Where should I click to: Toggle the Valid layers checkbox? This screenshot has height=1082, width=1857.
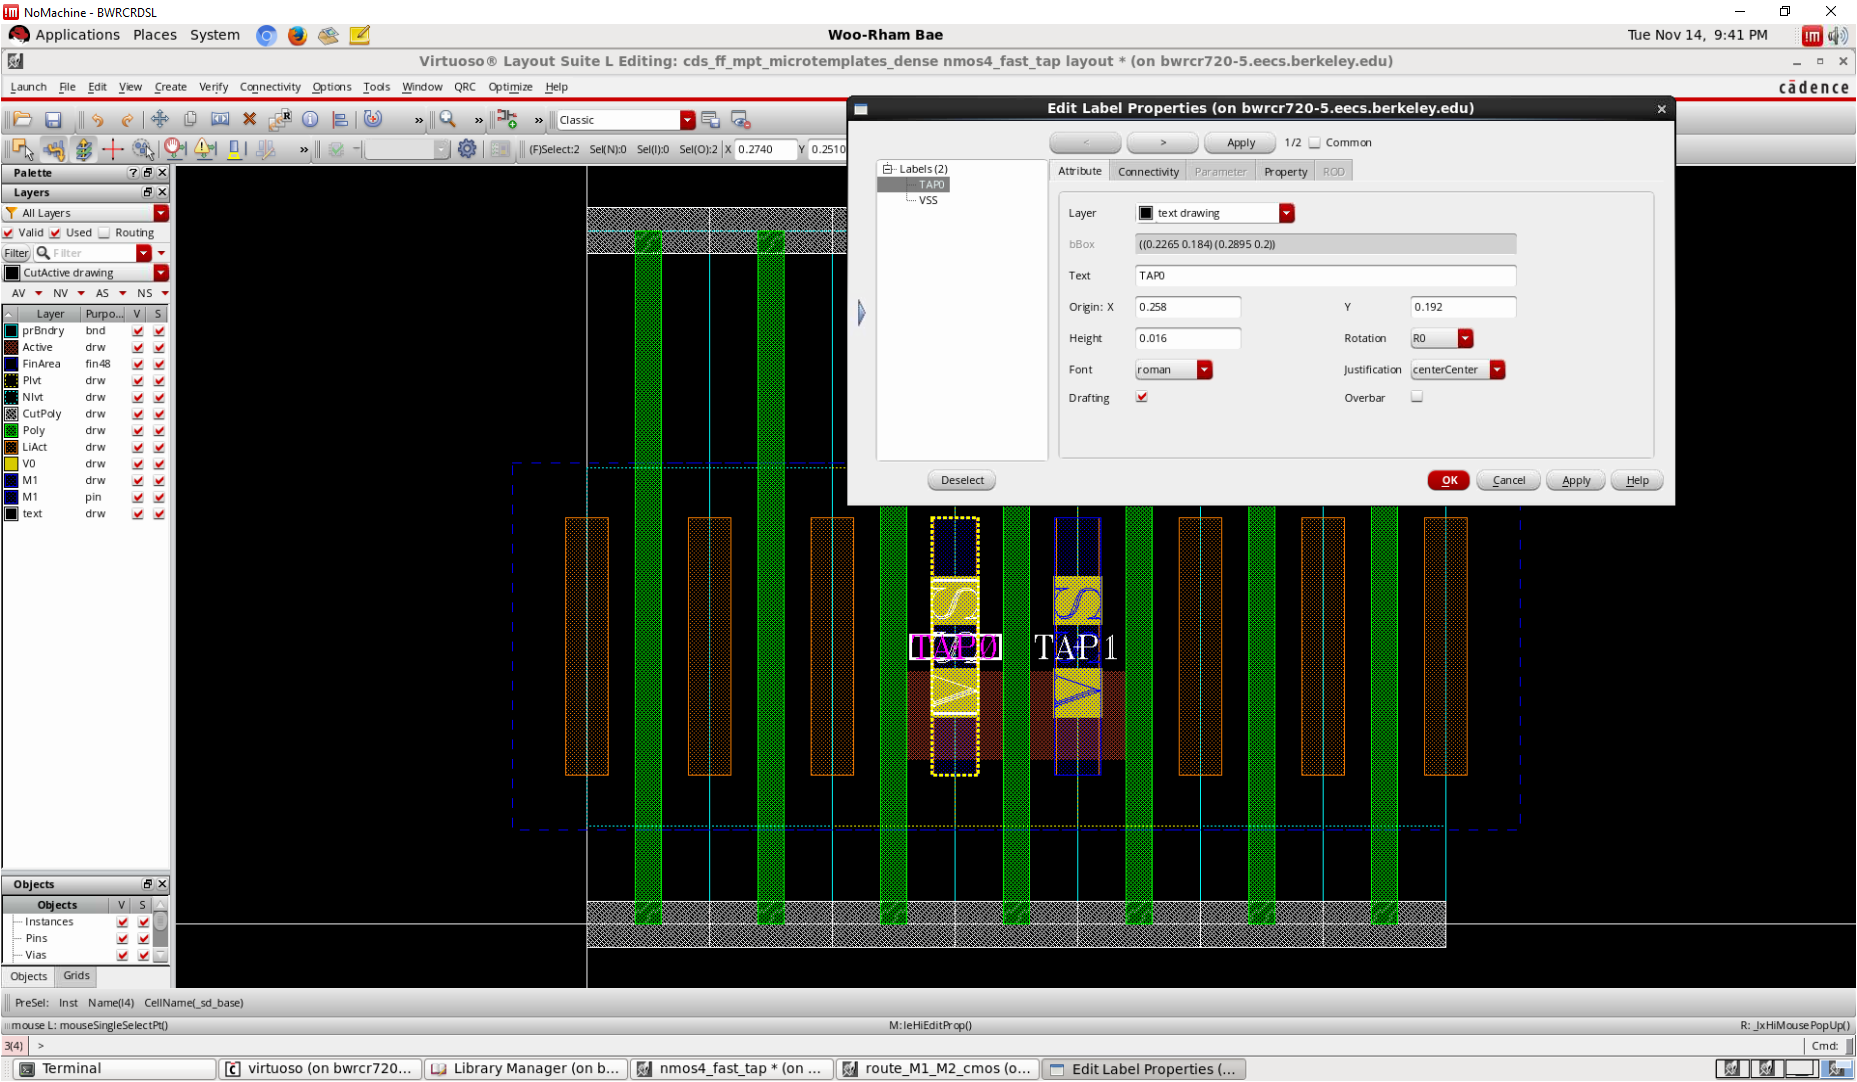(x=9, y=233)
